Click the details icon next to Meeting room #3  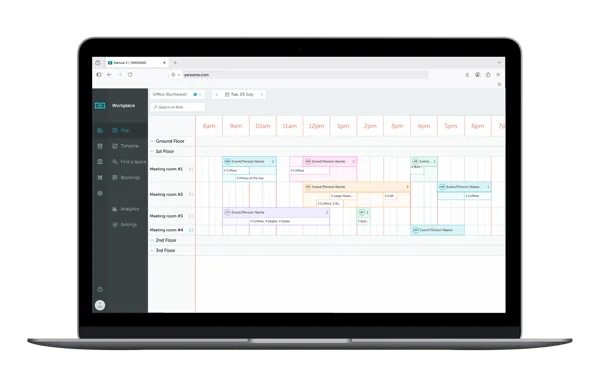(191, 216)
